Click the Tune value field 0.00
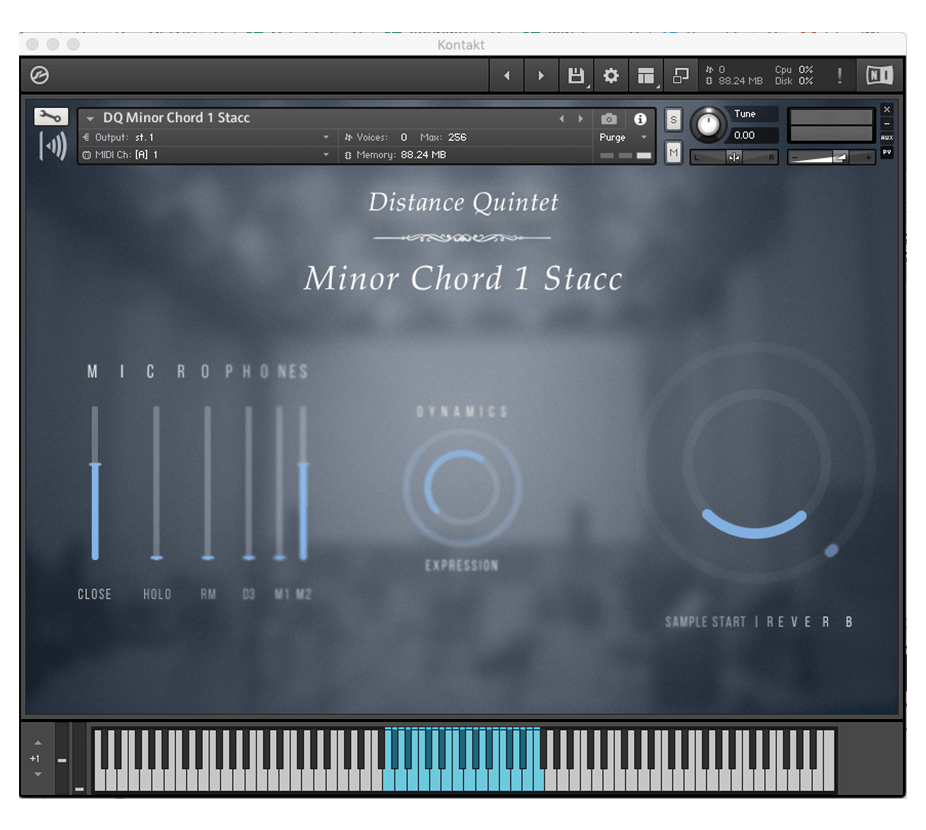The height and width of the screenshot is (830, 926). (754, 135)
